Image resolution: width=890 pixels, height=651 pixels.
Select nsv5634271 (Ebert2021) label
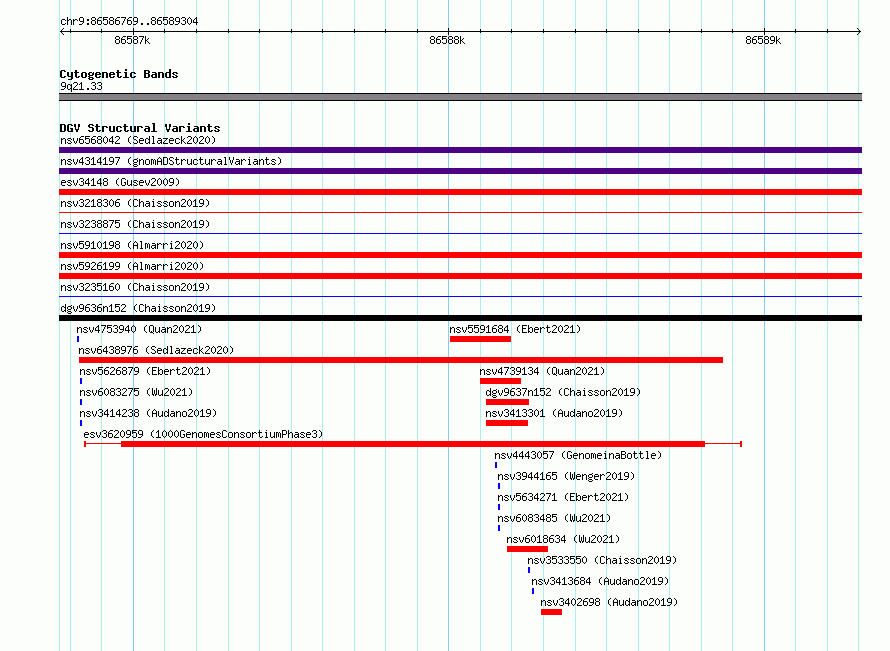563,497
